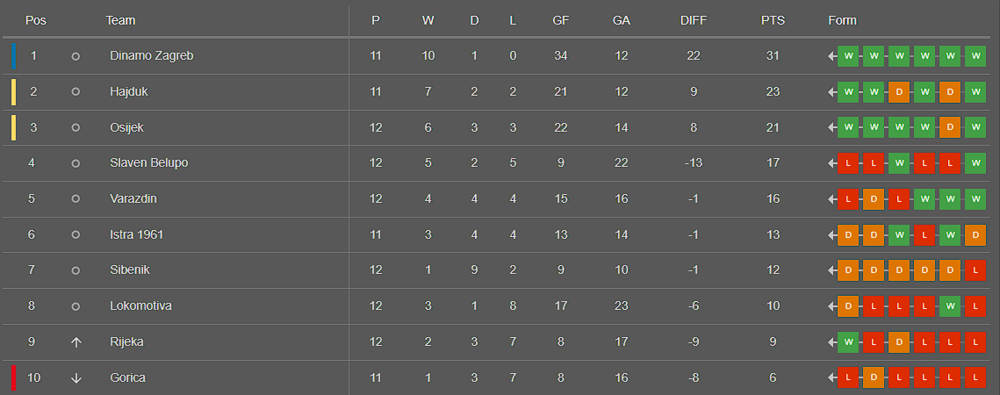Click the blue position marker next to rank 1
This screenshot has width=1000, height=395.
(x=13, y=56)
